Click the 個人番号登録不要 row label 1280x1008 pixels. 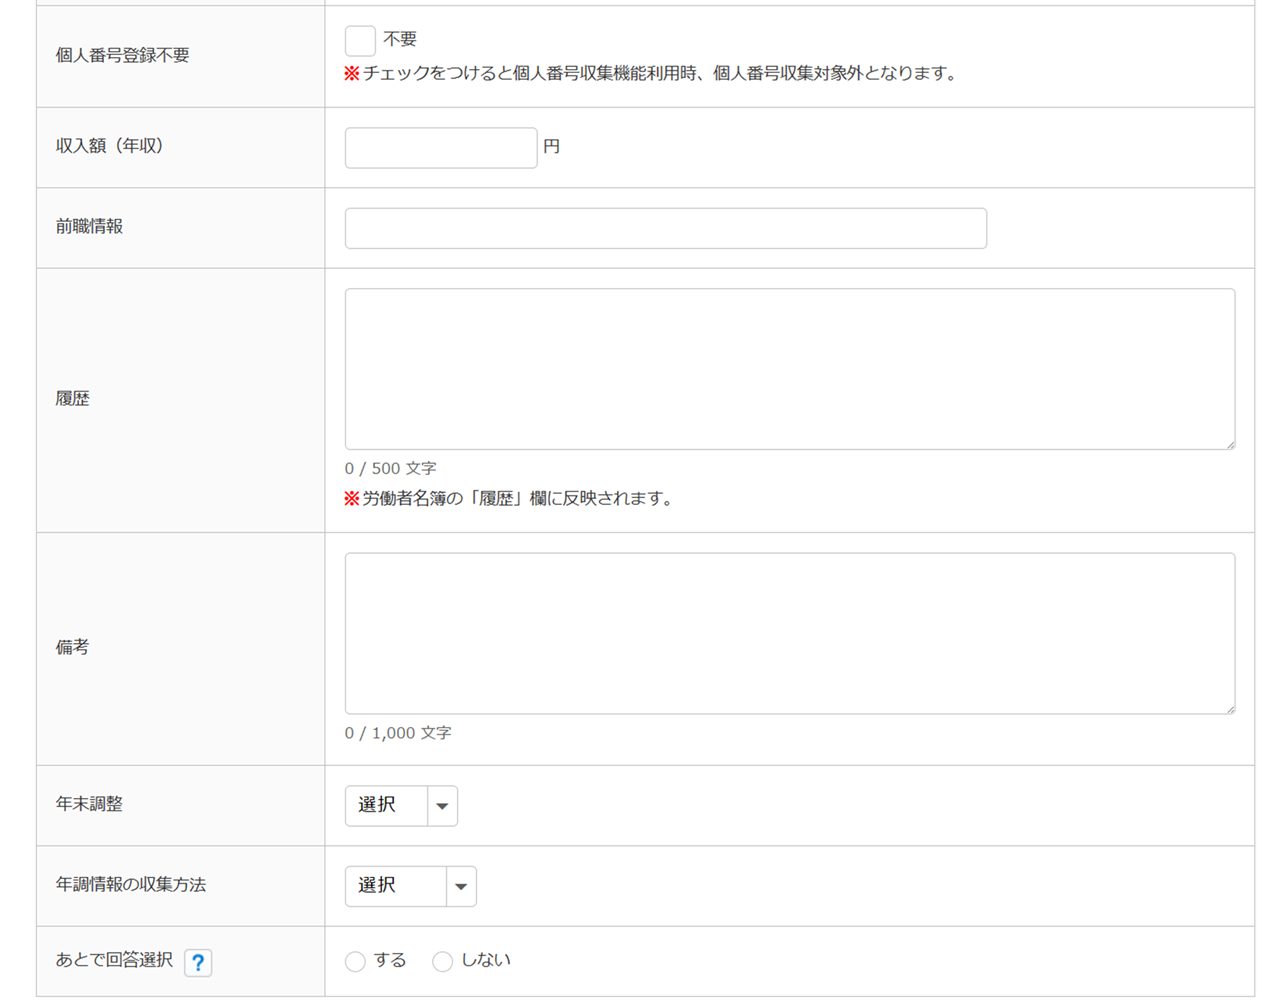[x=122, y=56]
